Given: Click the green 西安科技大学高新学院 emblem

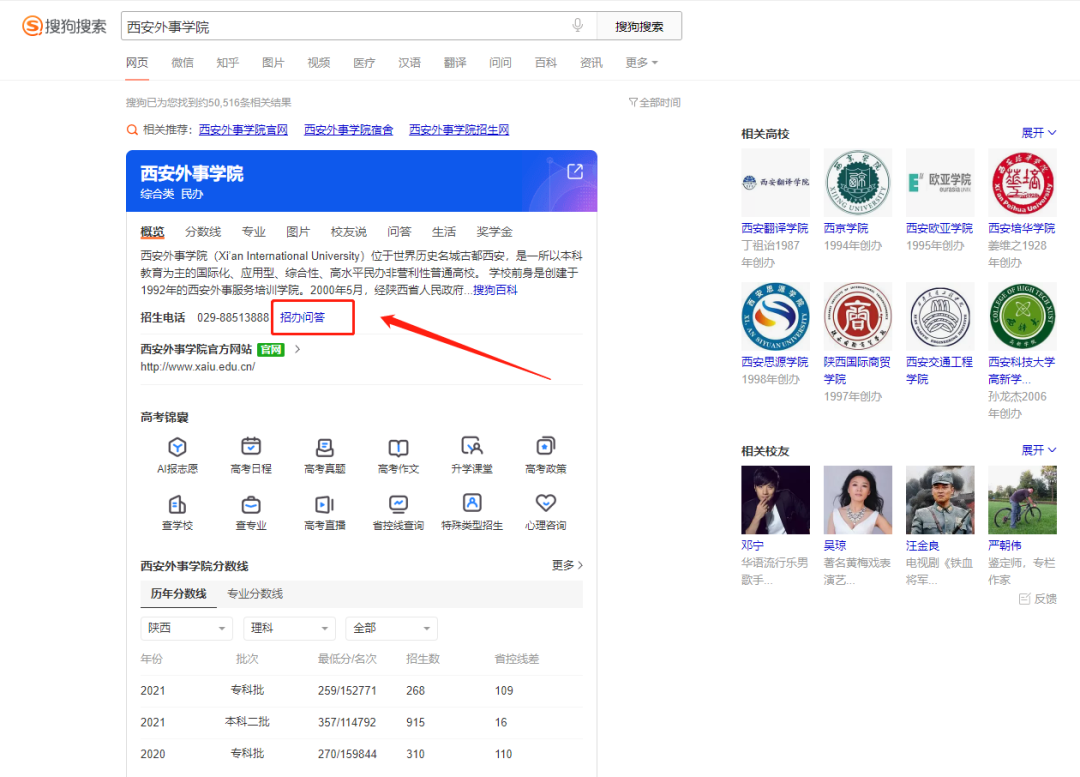Looking at the screenshot, I should tap(1022, 316).
